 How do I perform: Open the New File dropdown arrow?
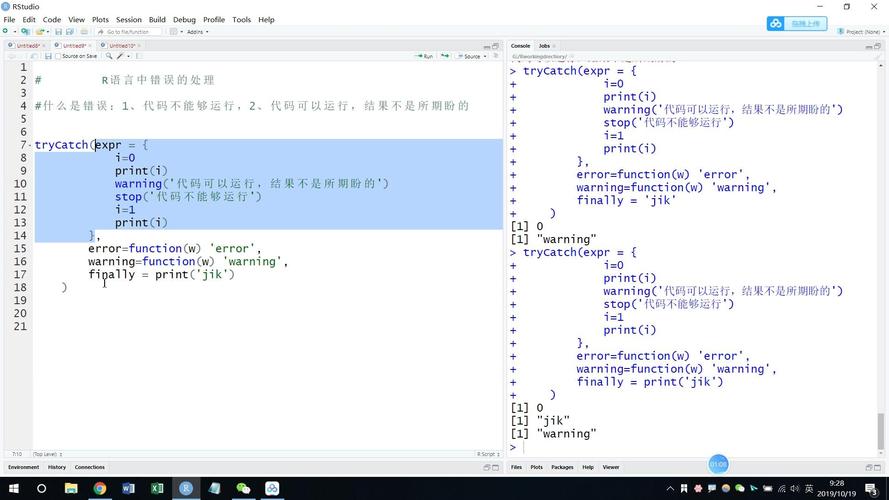(15, 32)
